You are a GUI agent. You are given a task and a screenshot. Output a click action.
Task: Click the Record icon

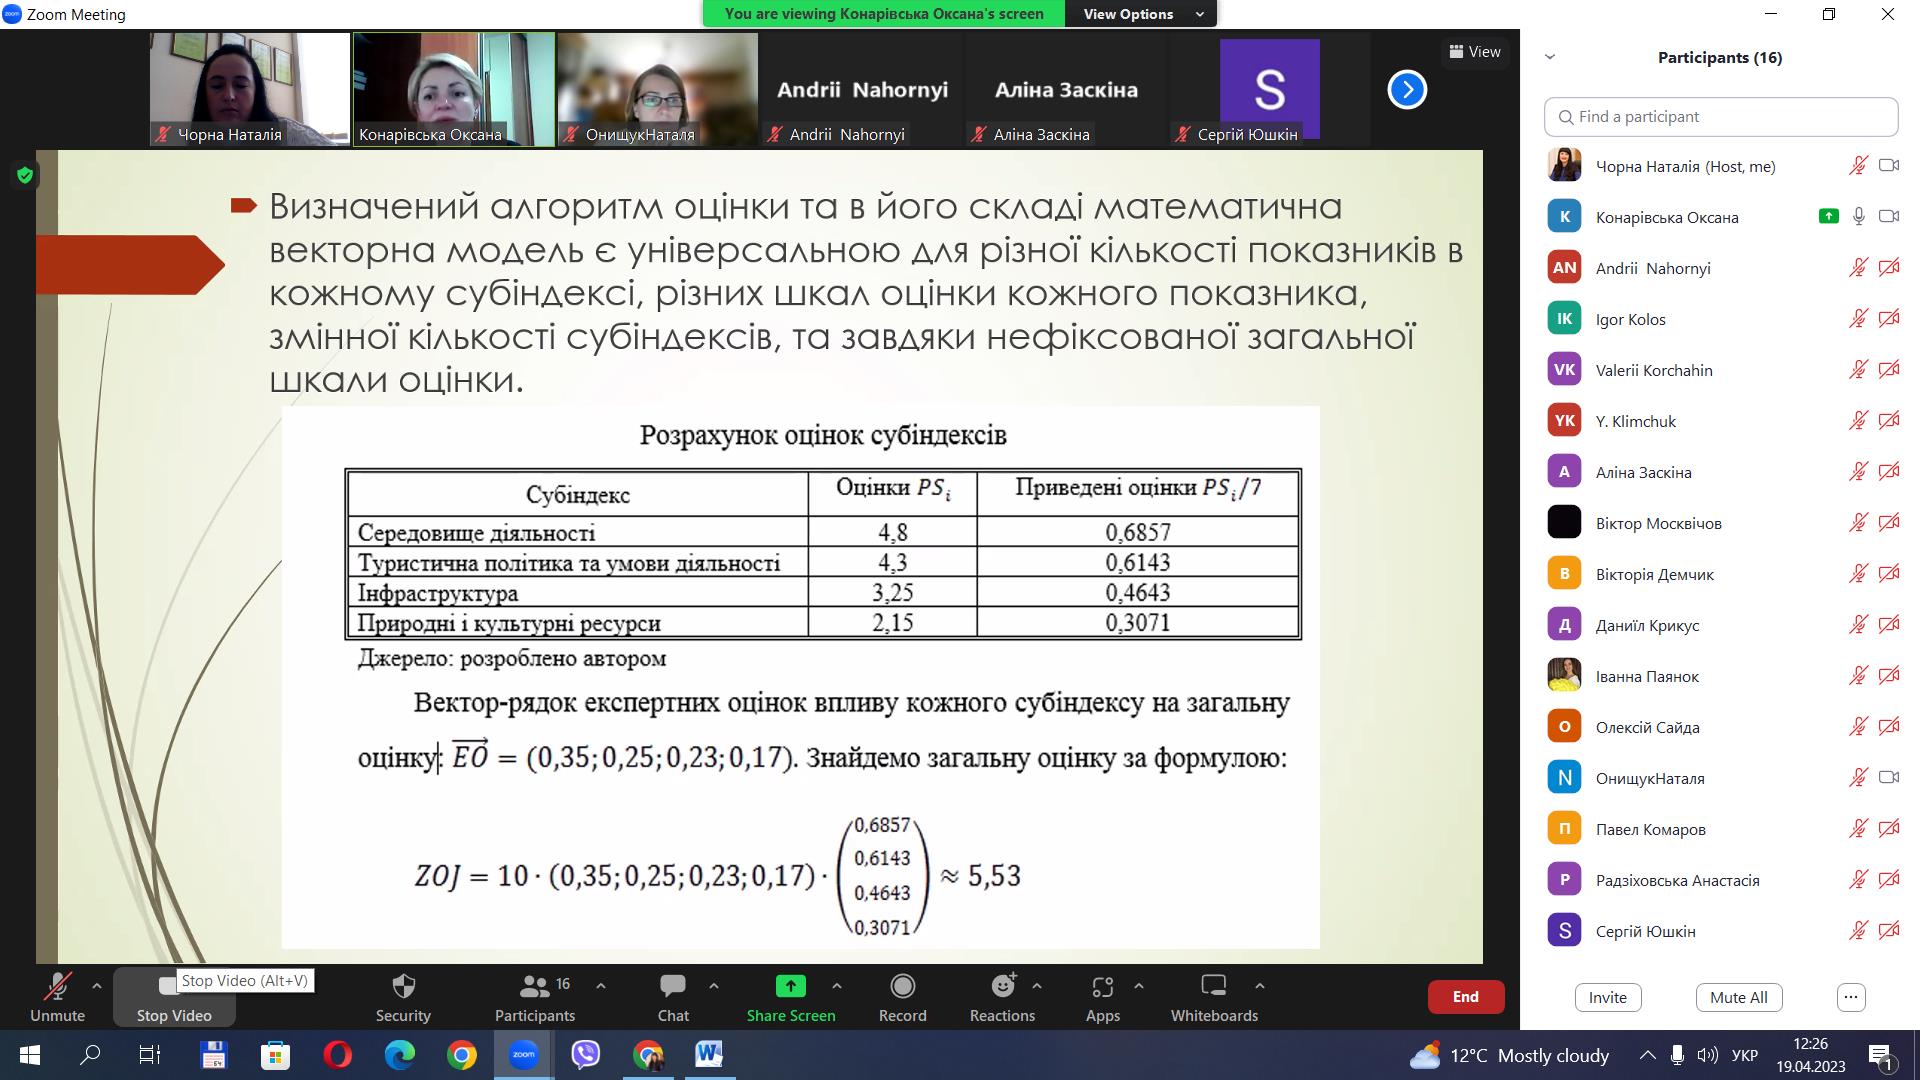(902, 987)
